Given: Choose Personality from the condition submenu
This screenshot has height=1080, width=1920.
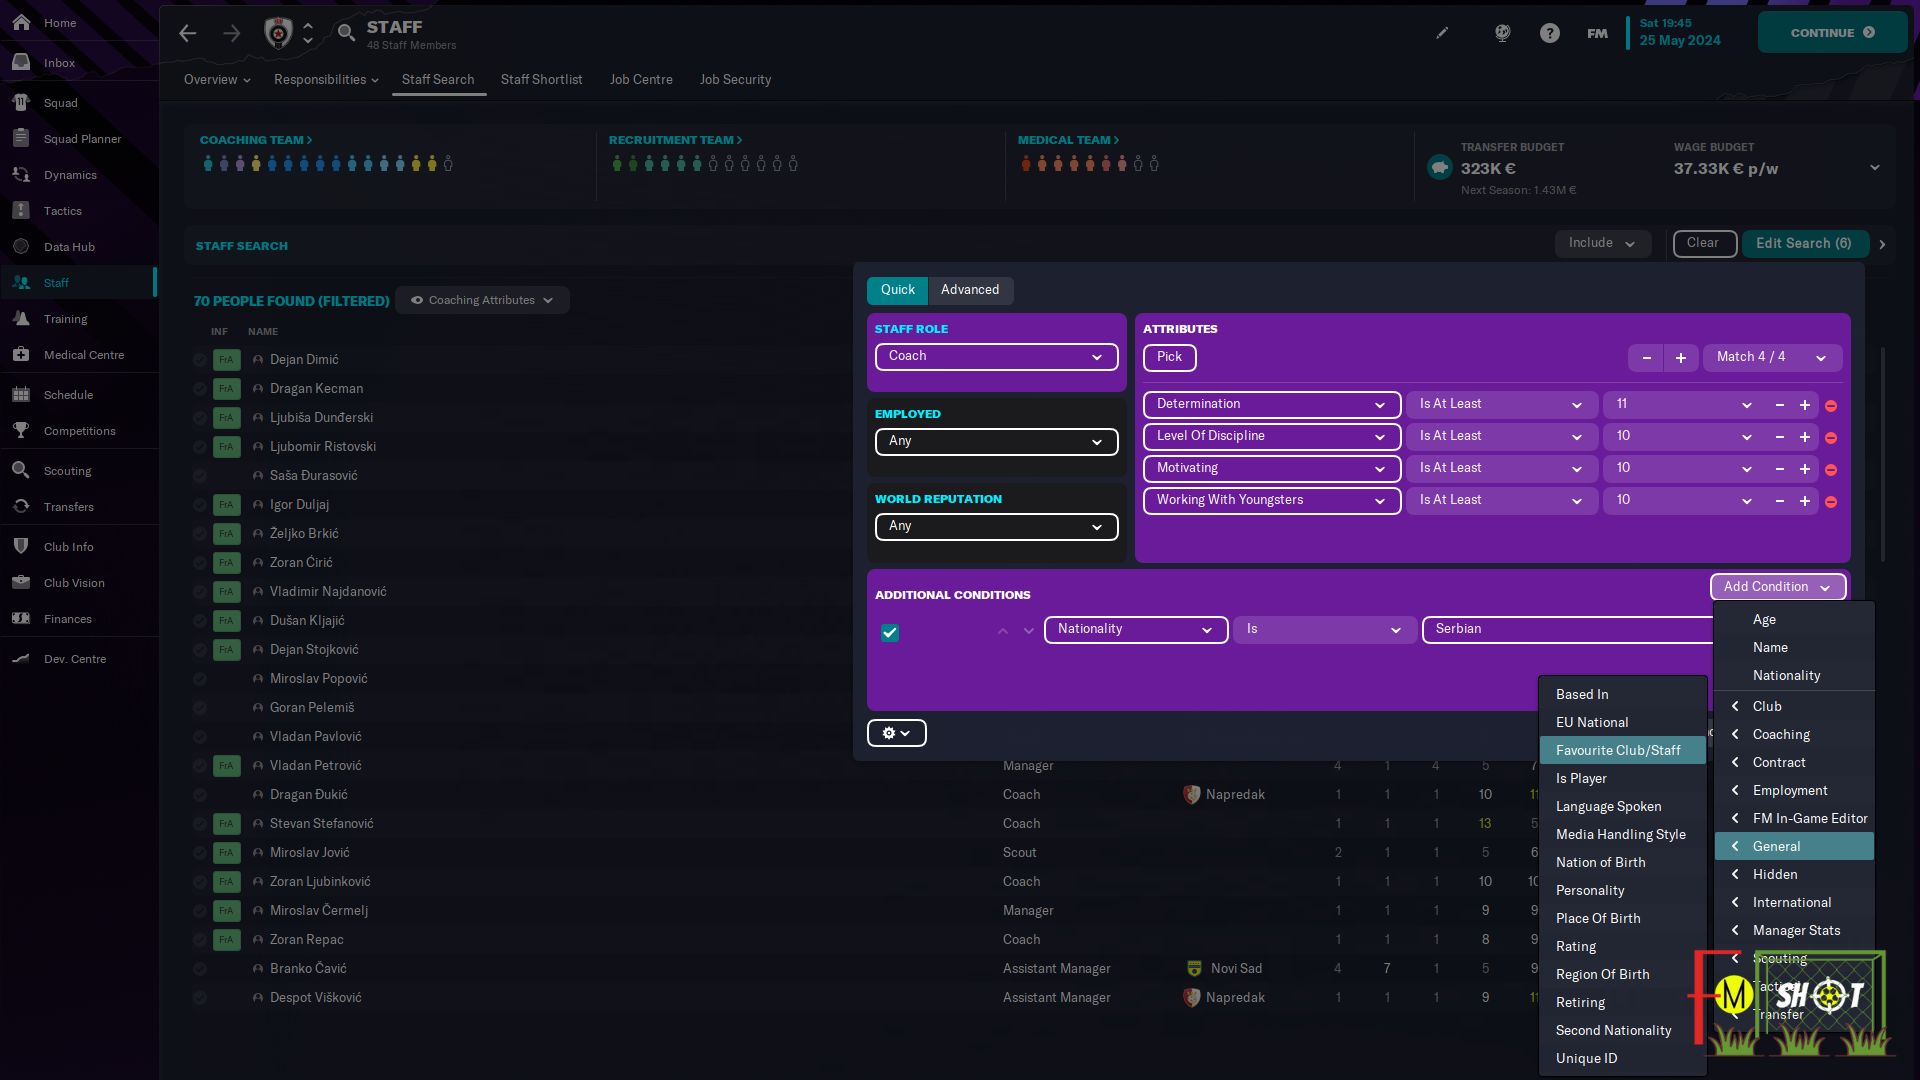Looking at the screenshot, I should [1621, 890].
